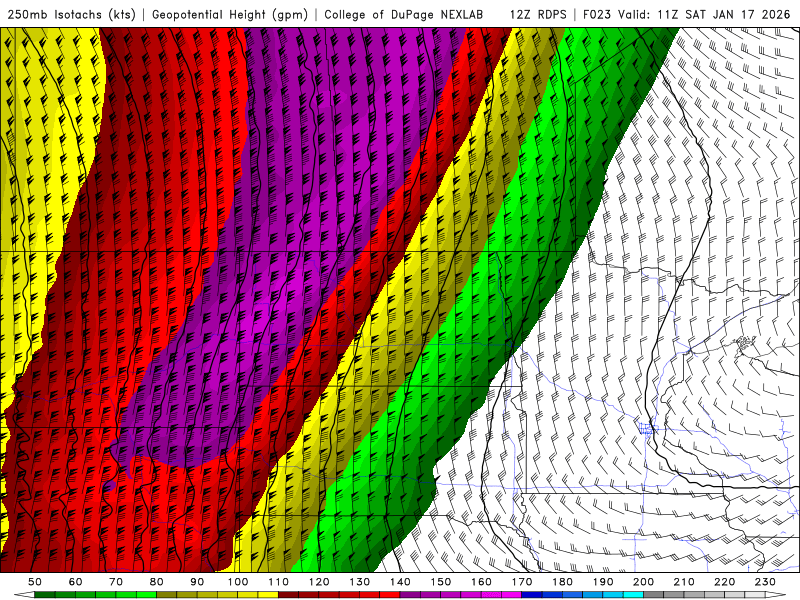Click the '180' color scale label
The width and height of the screenshot is (800, 600).
(562, 582)
